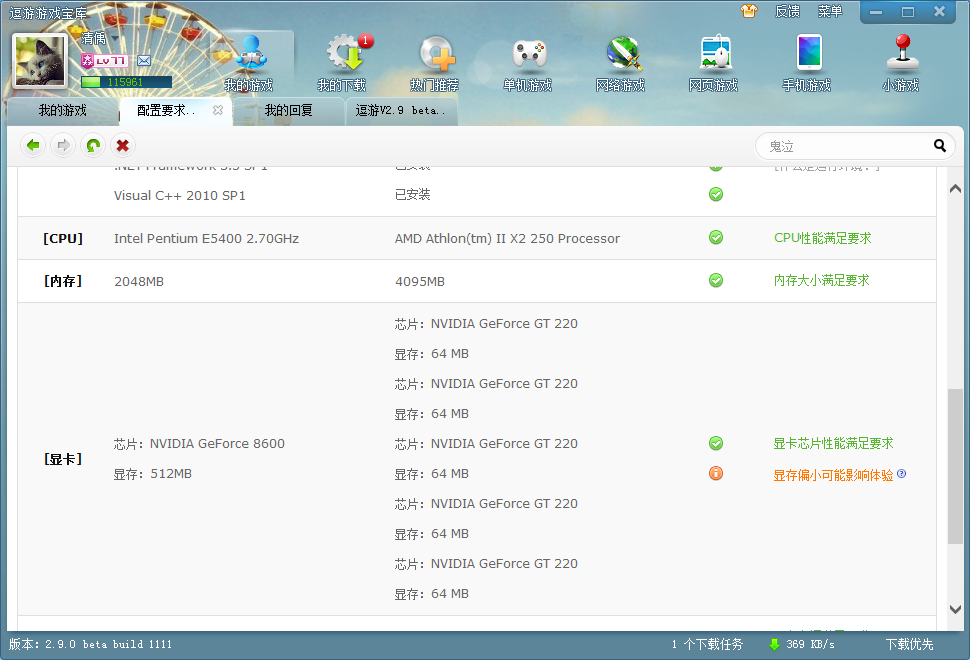Open the 菜单 menu
Image resolution: width=970 pixels, height=660 pixels.
(x=830, y=11)
